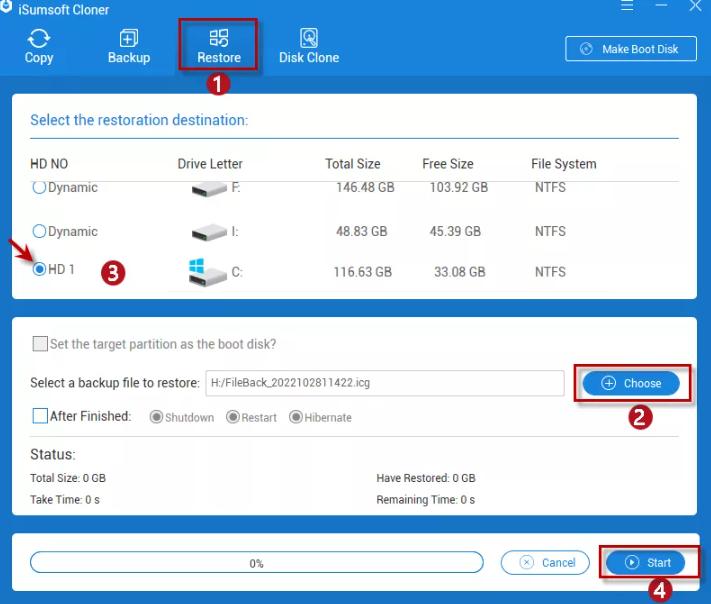Open the Disk Clone tab
The height and width of the screenshot is (604, 711).
coord(309,47)
